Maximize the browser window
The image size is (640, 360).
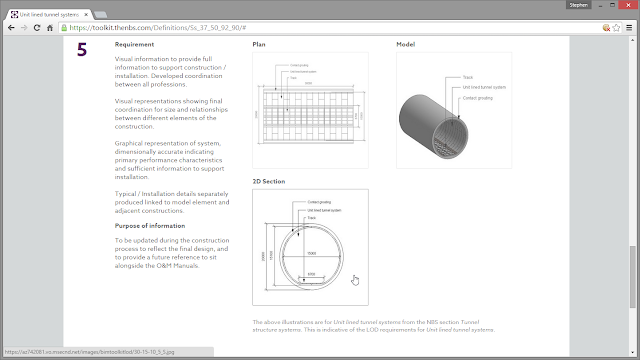point(612,5)
